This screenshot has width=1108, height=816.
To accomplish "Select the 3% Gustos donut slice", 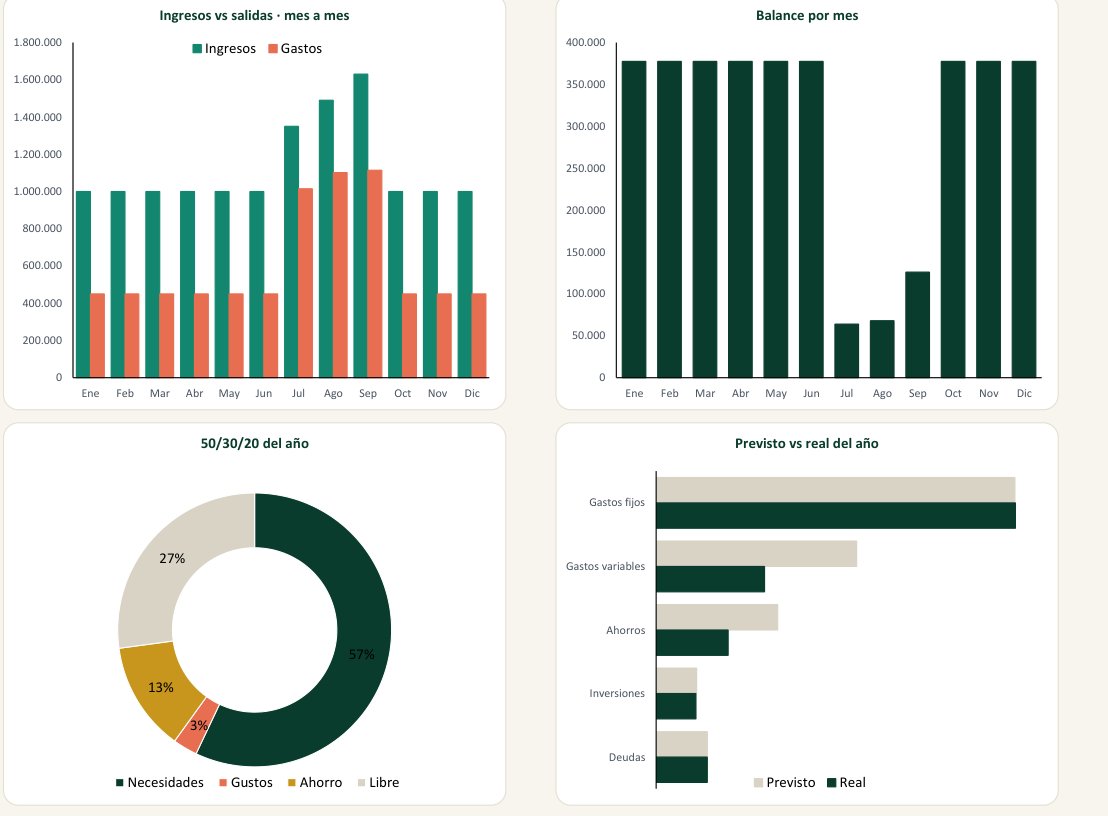I will coord(197,727).
